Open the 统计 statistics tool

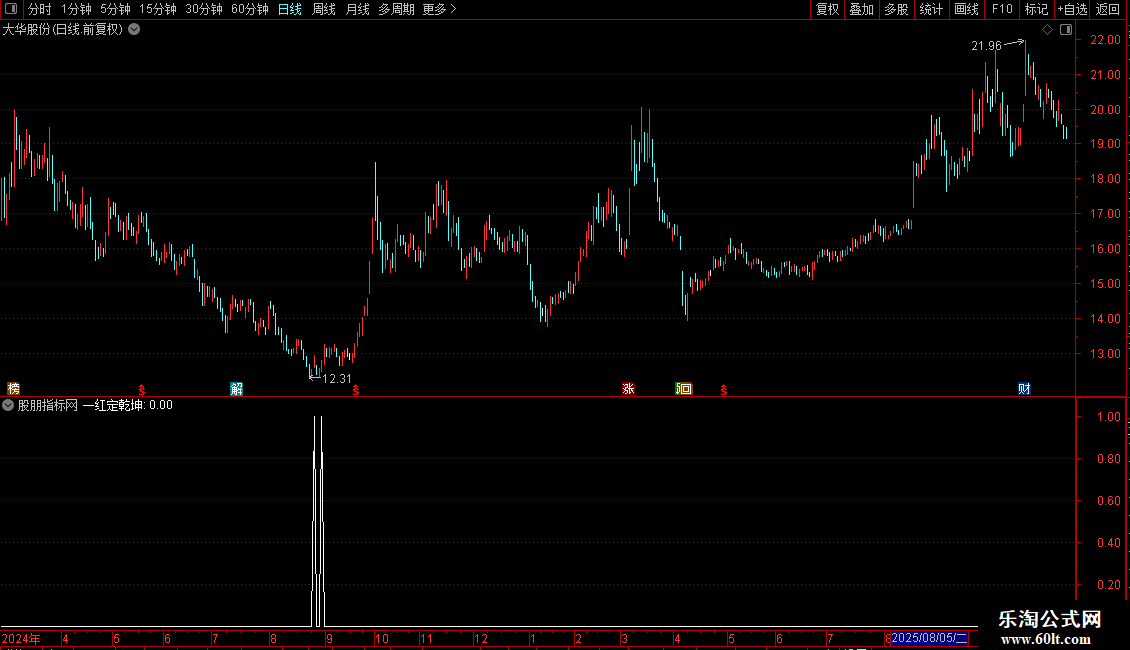931,9
